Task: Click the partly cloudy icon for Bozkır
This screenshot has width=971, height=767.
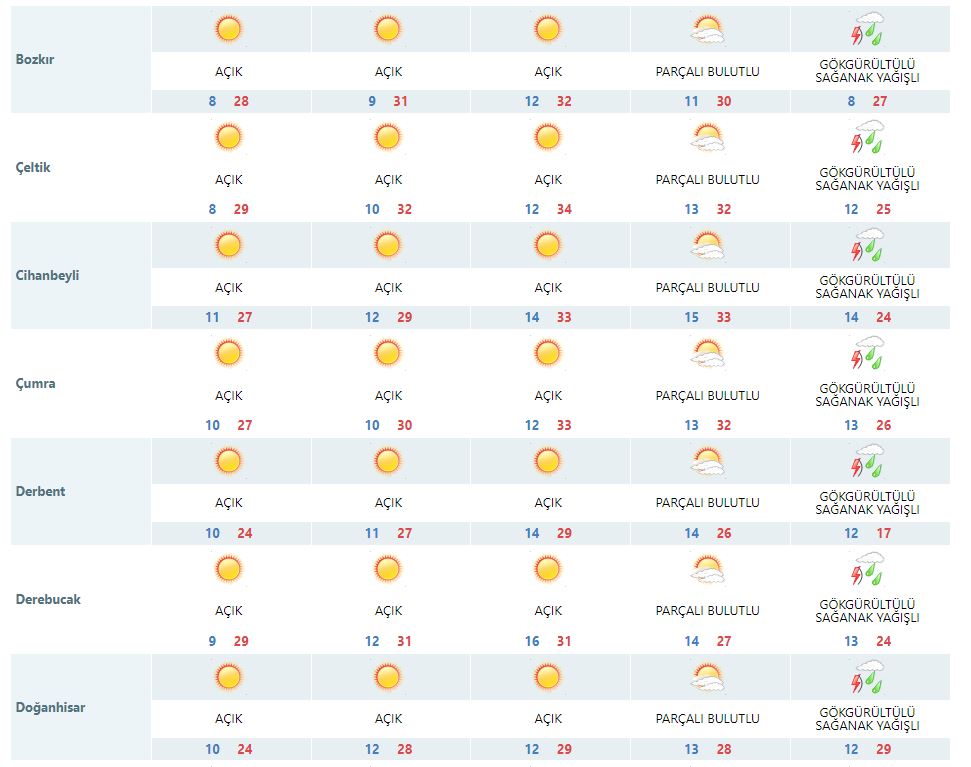Action: coord(708,30)
